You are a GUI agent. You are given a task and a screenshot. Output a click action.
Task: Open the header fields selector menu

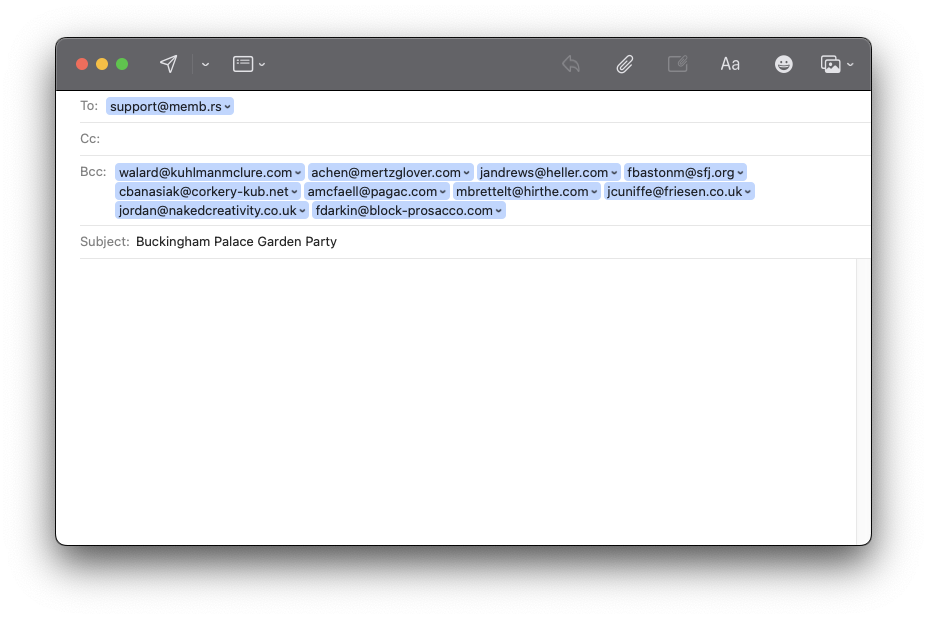pos(248,64)
